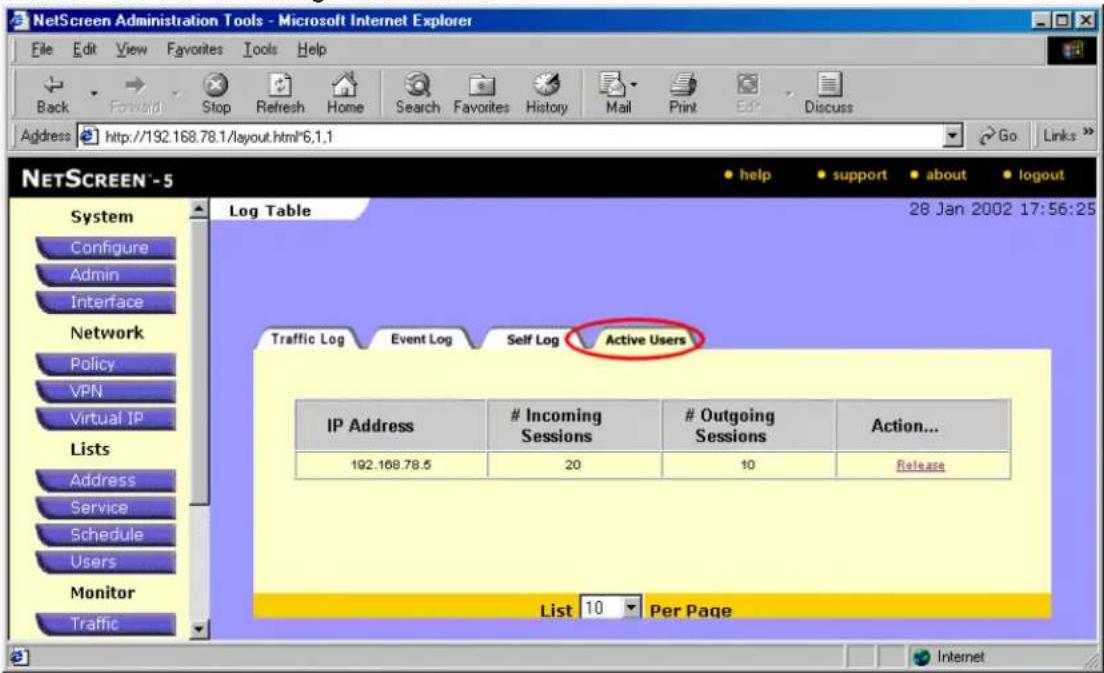Open the Configure system page
This screenshot has width=1104, height=673.
tap(106, 248)
